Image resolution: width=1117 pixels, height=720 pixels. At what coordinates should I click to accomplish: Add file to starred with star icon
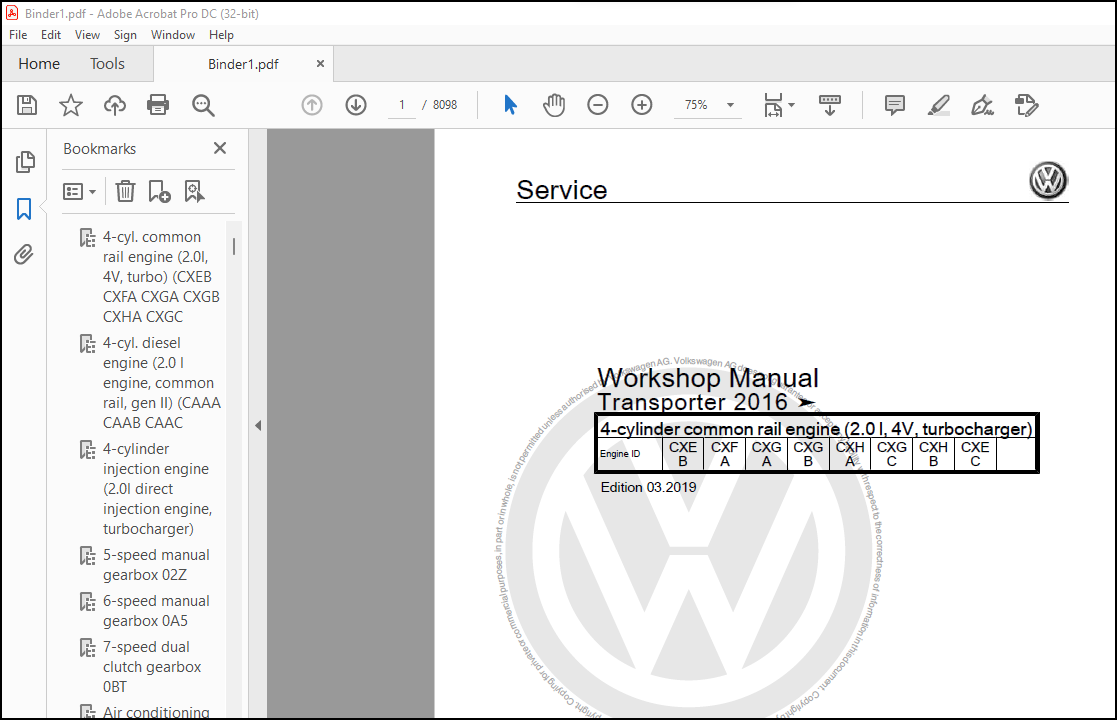pyautogui.click(x=71, y=105)
